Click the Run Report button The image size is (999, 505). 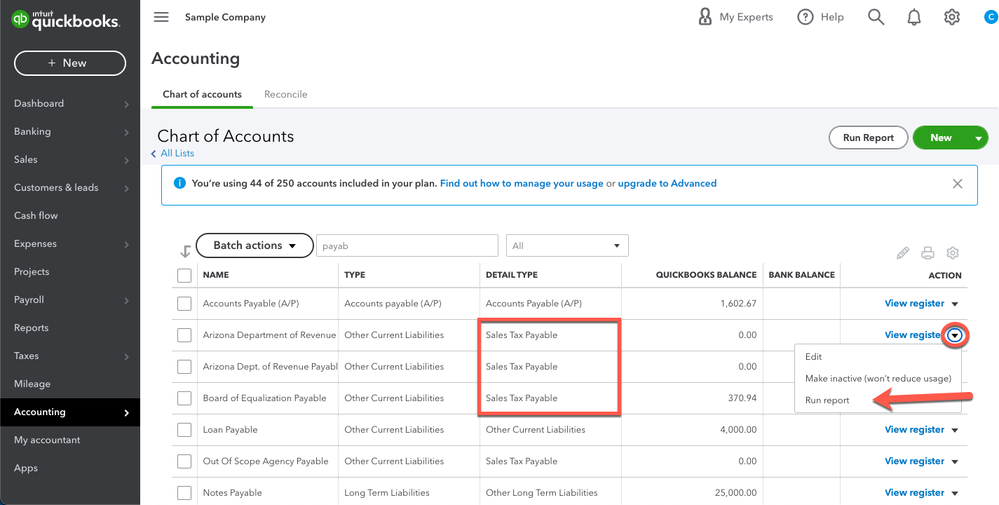point(868,138)
